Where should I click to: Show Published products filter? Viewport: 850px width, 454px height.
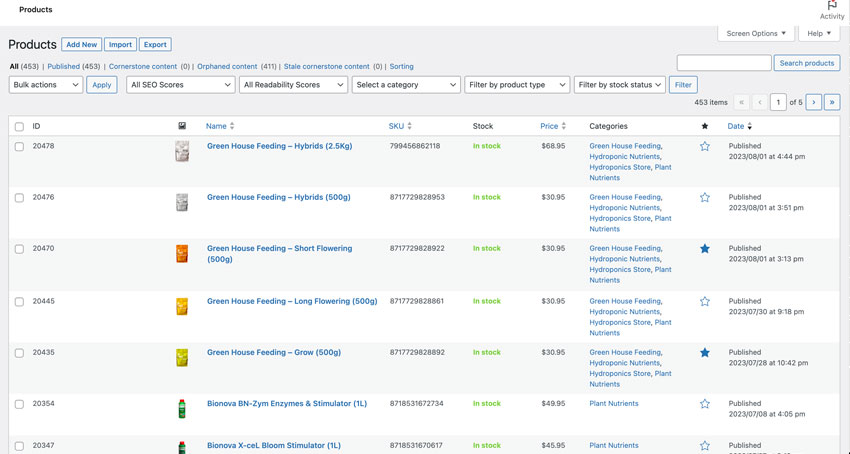63,66
